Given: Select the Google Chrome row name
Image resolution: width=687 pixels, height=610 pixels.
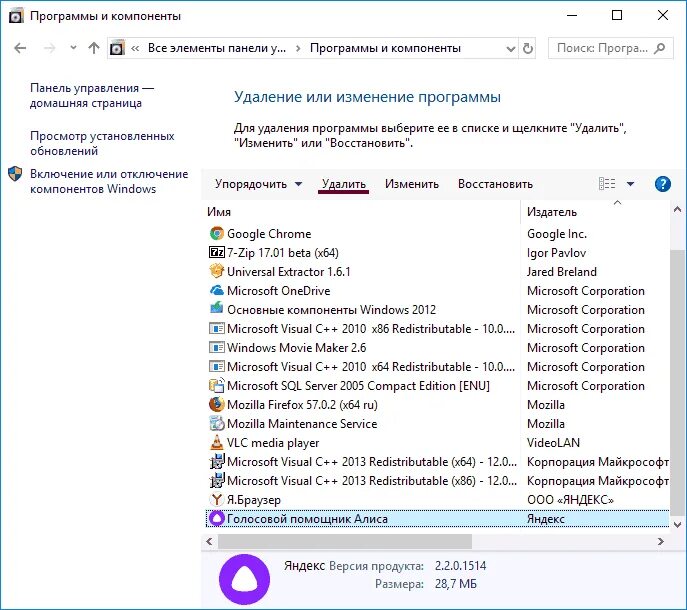Looking at the screenshot, I should (x=269, y=234).
